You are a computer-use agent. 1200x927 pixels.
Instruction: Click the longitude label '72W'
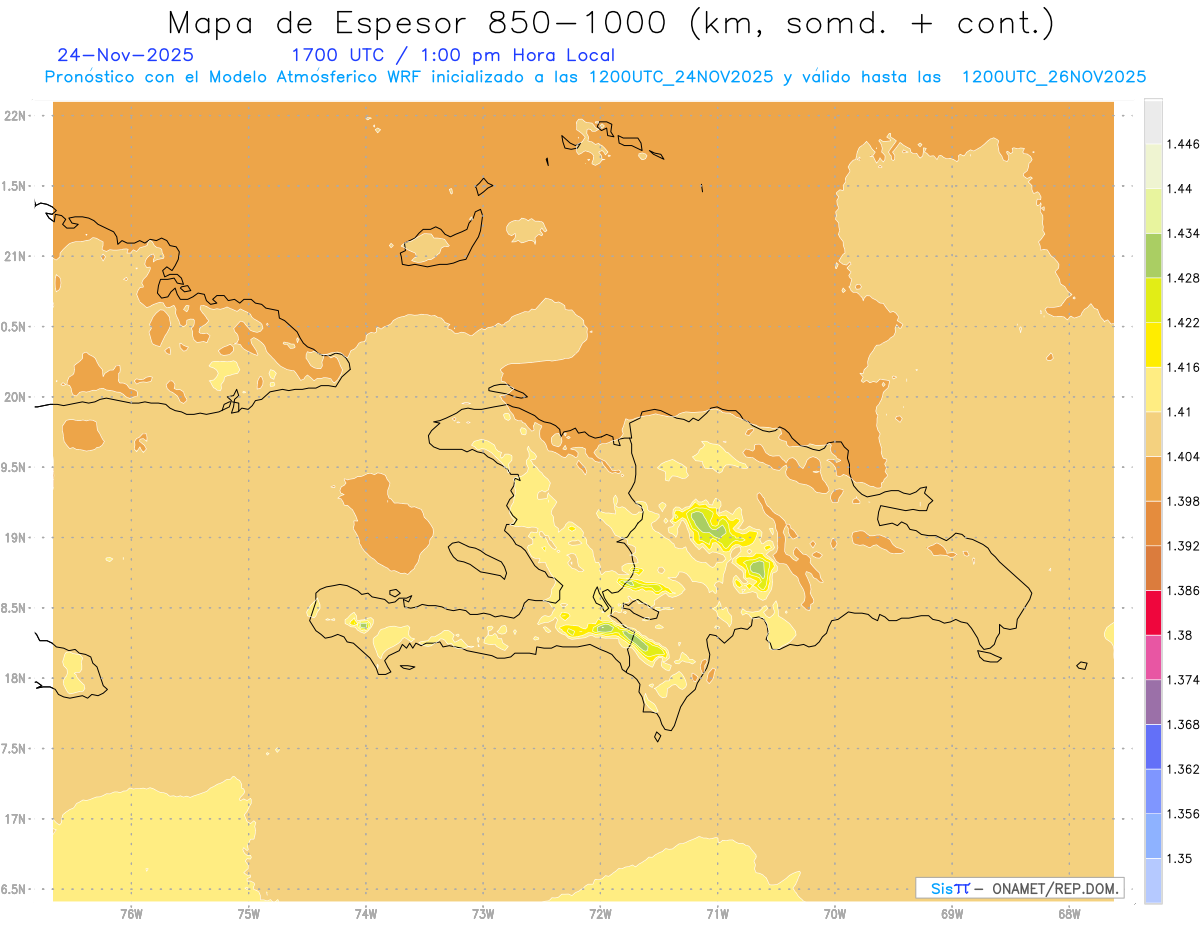(600, 913)
